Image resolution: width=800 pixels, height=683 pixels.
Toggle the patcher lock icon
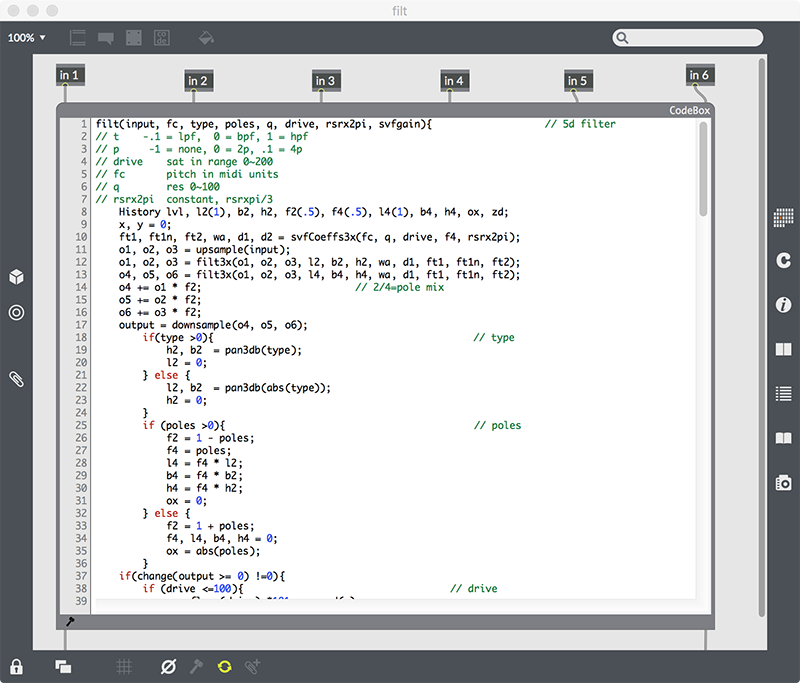click(16, 666)
